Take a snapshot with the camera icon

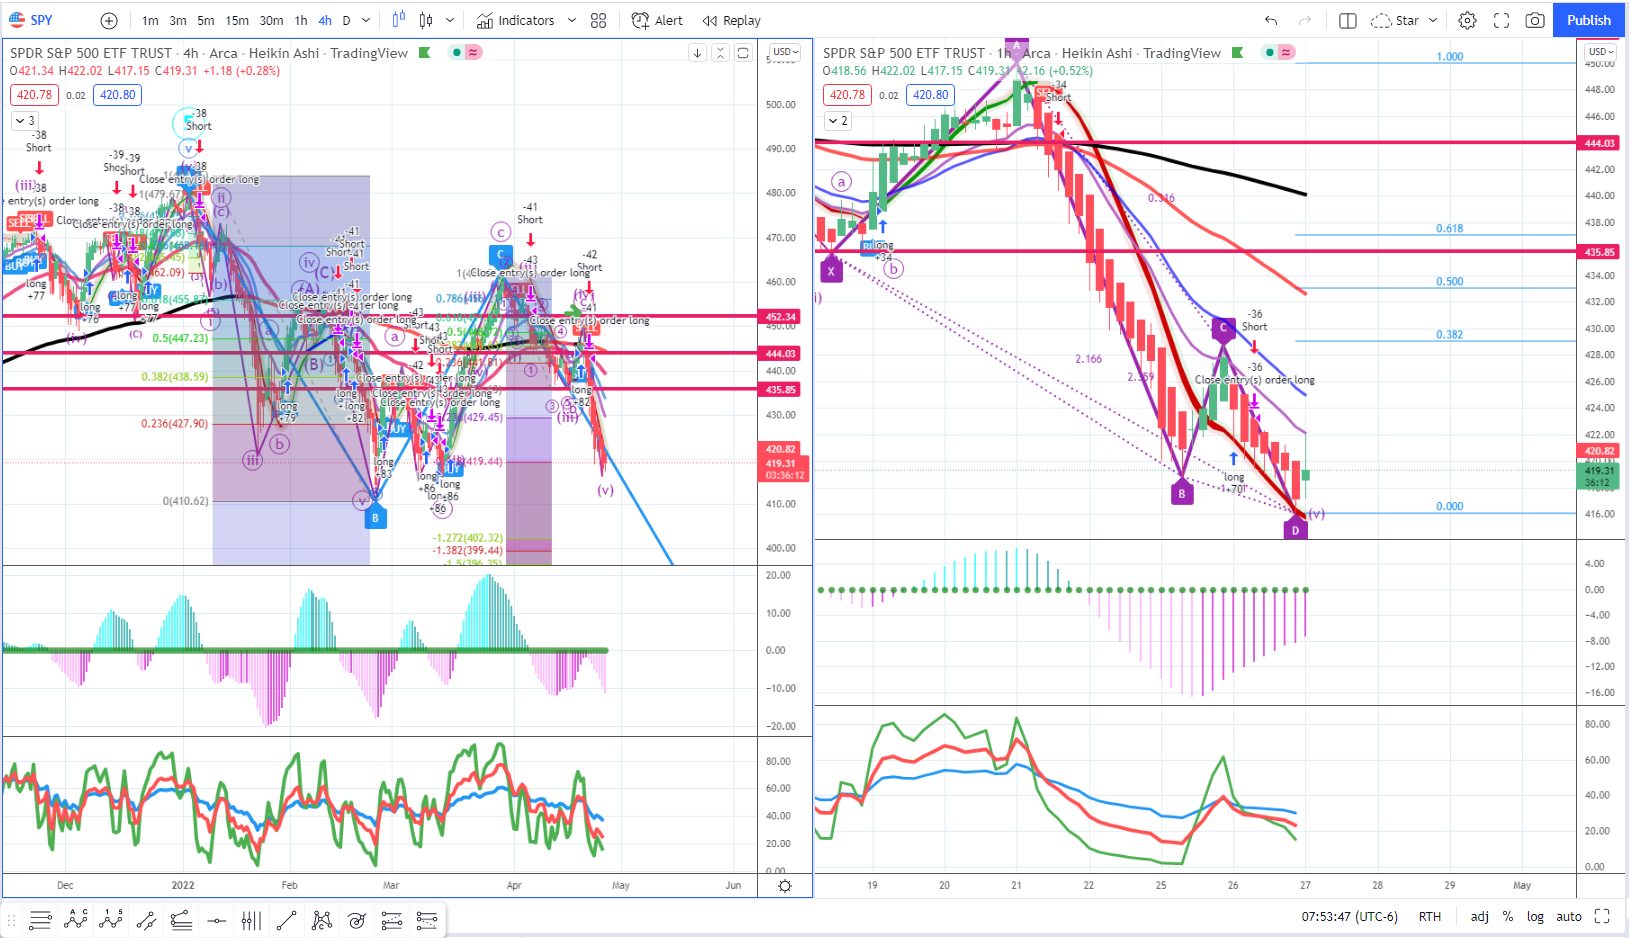1534,20
